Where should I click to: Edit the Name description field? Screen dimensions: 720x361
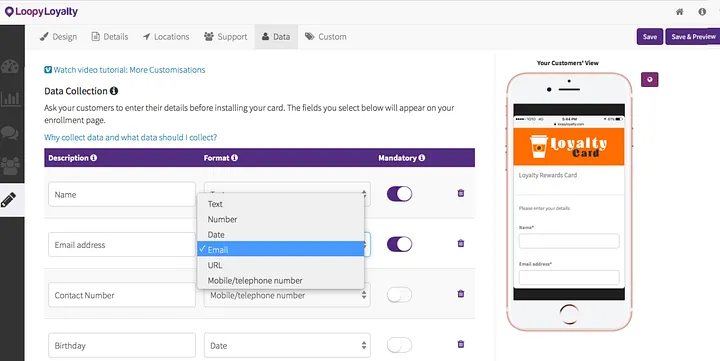pyautogui.click(x=122, y=194)
